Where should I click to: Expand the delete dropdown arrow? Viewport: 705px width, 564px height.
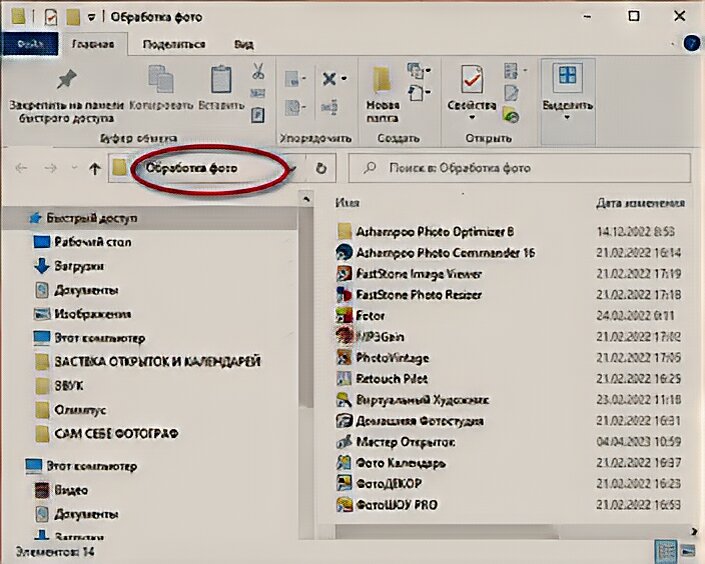click(344, 79)
